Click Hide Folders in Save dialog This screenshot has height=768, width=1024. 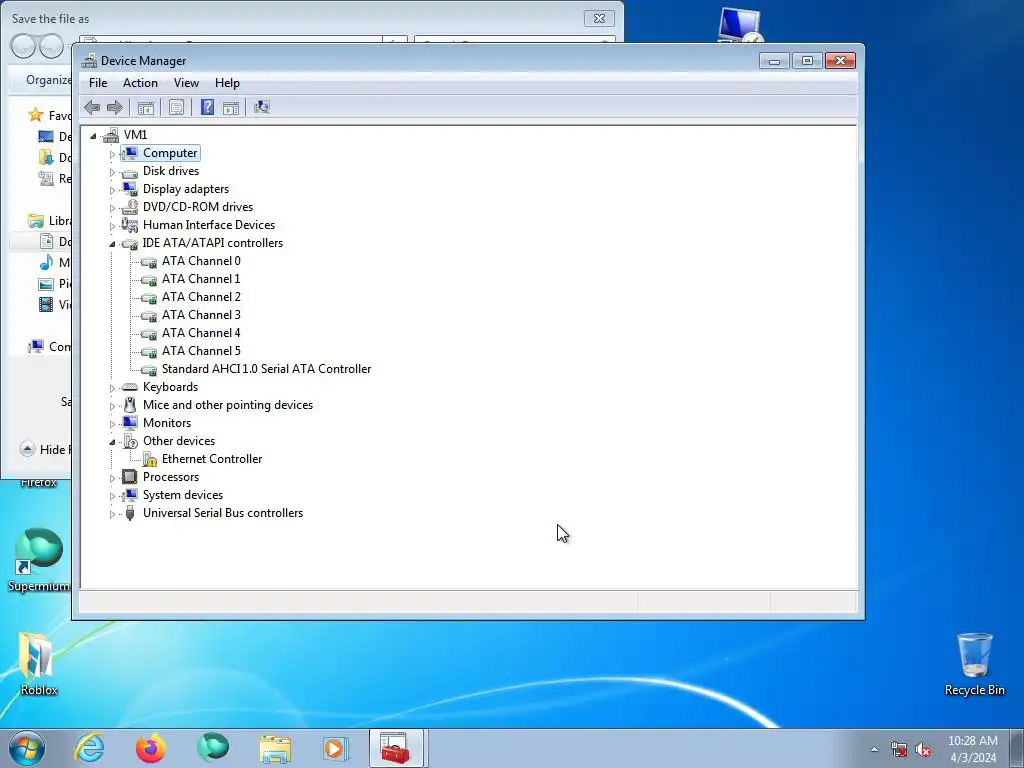tap(46, 449)
